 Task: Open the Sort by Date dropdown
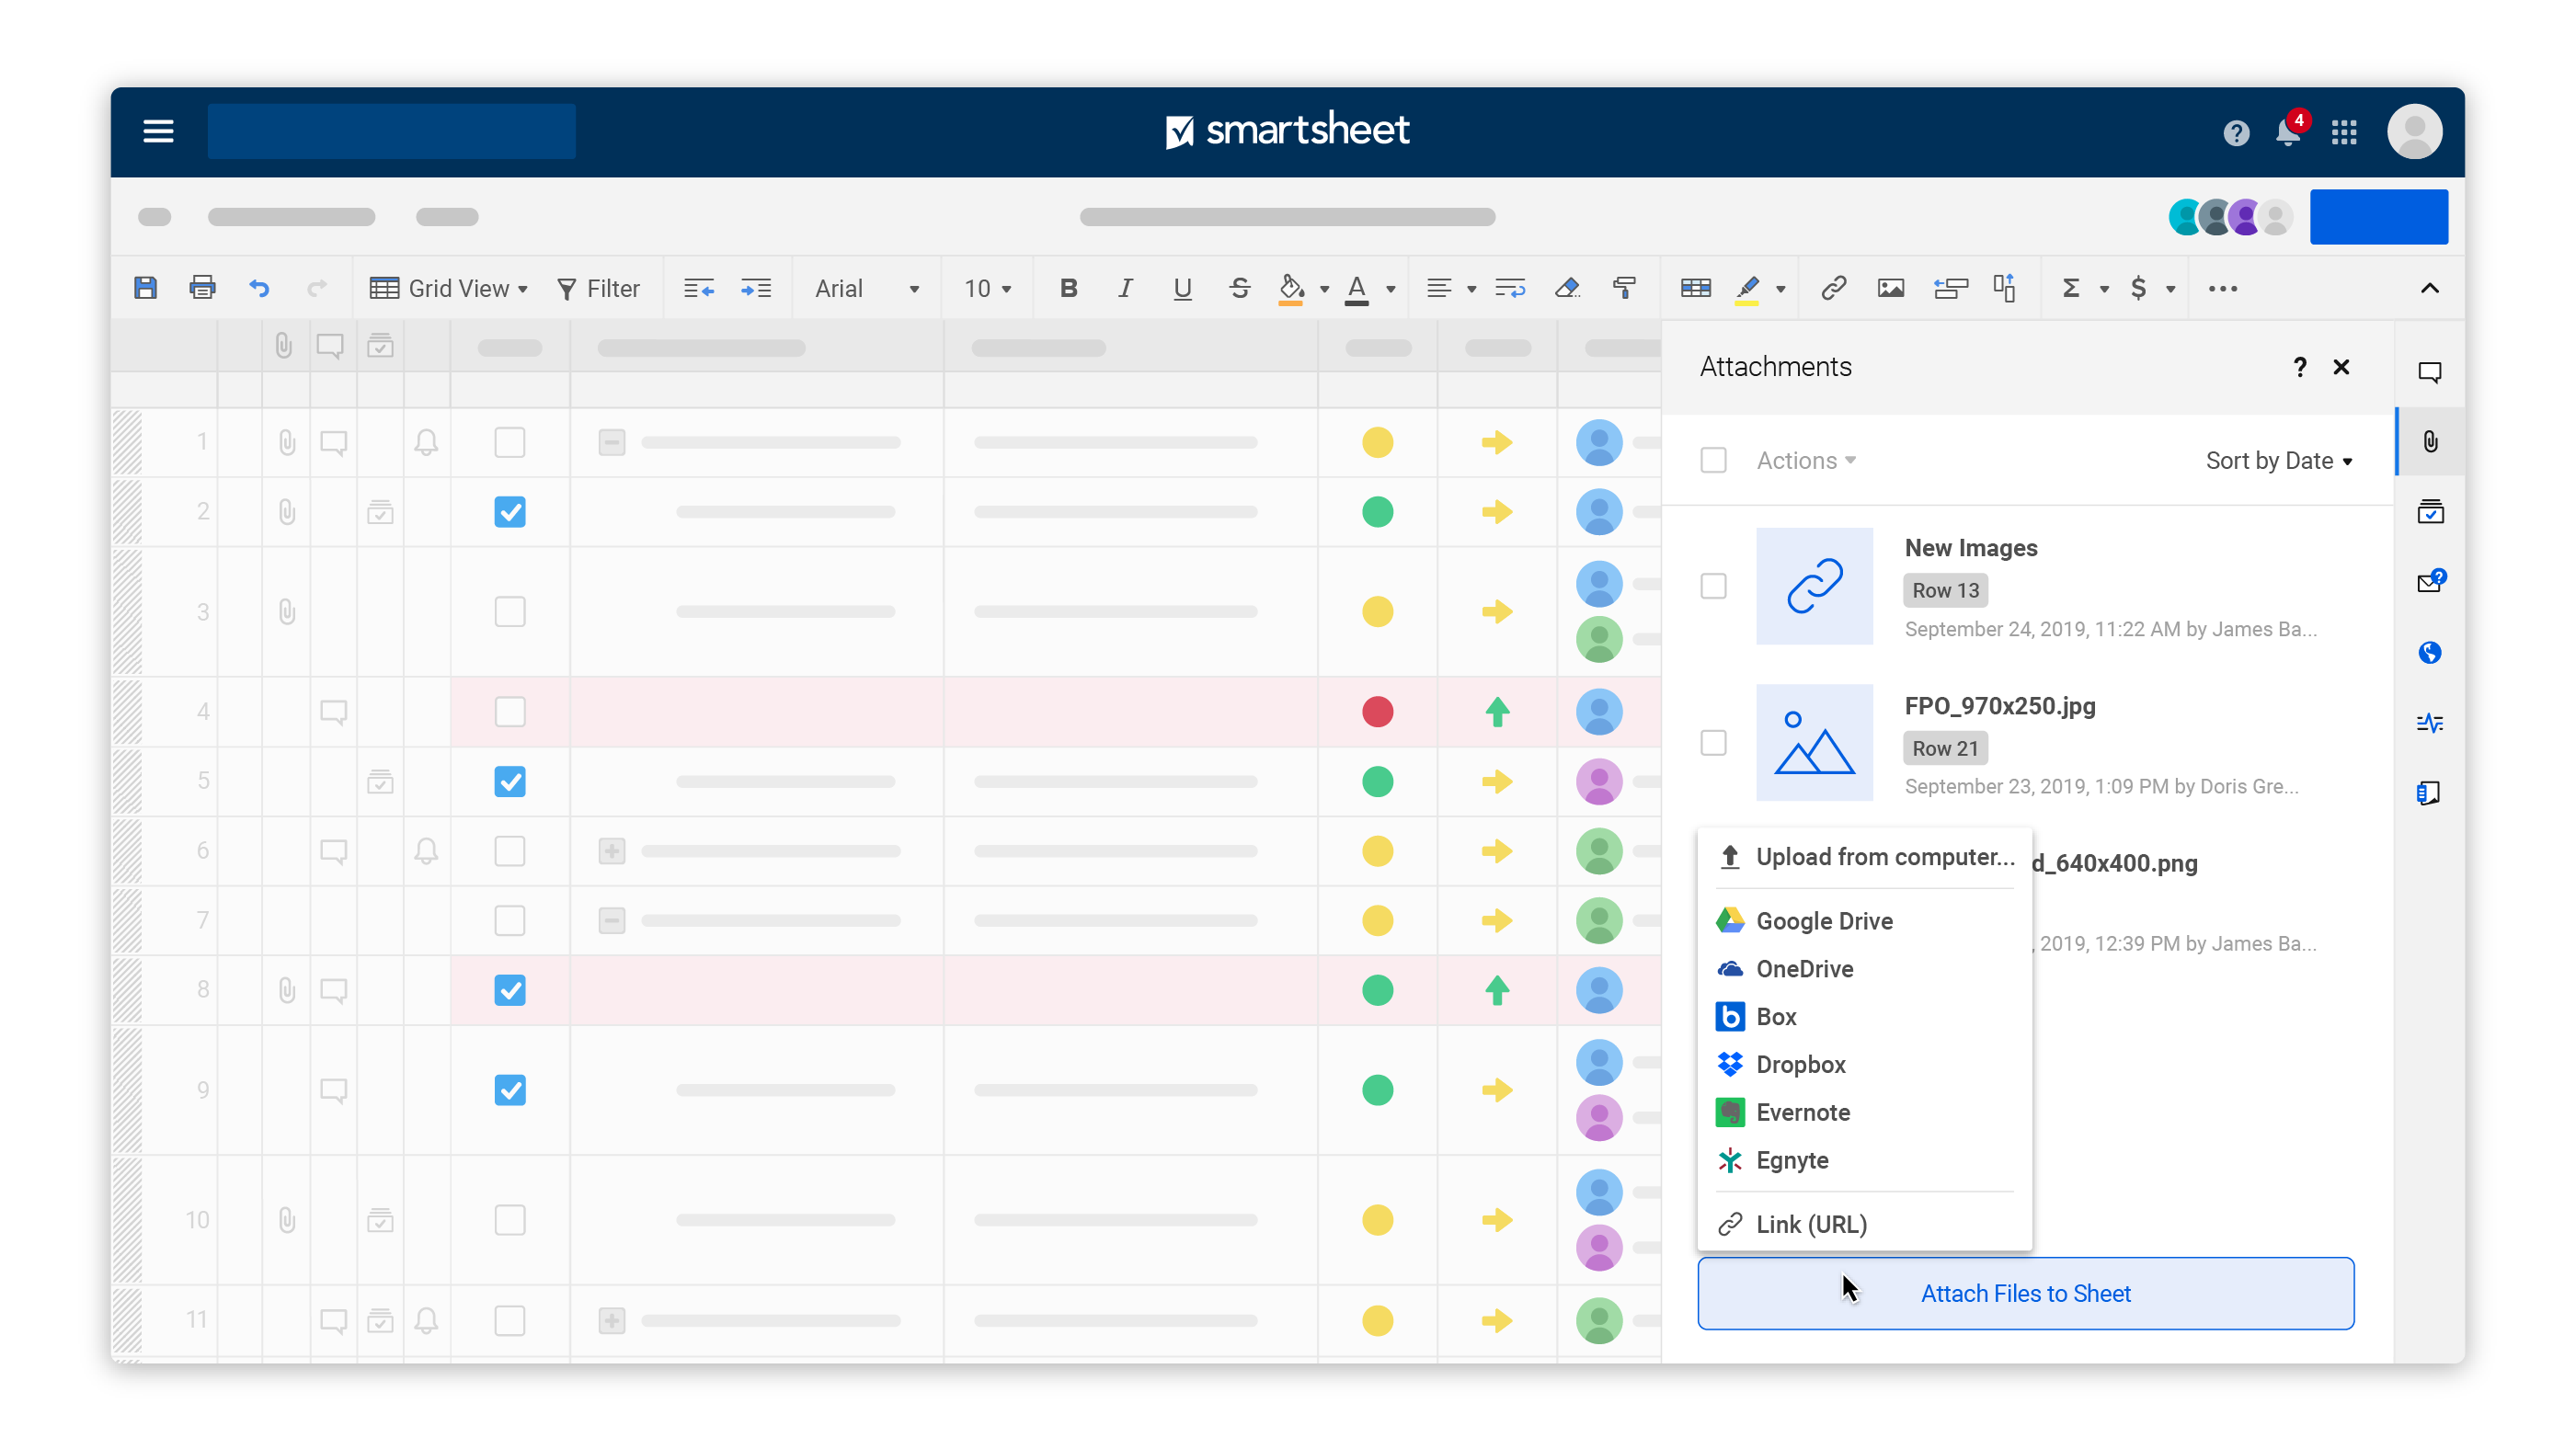point(2278,460)
